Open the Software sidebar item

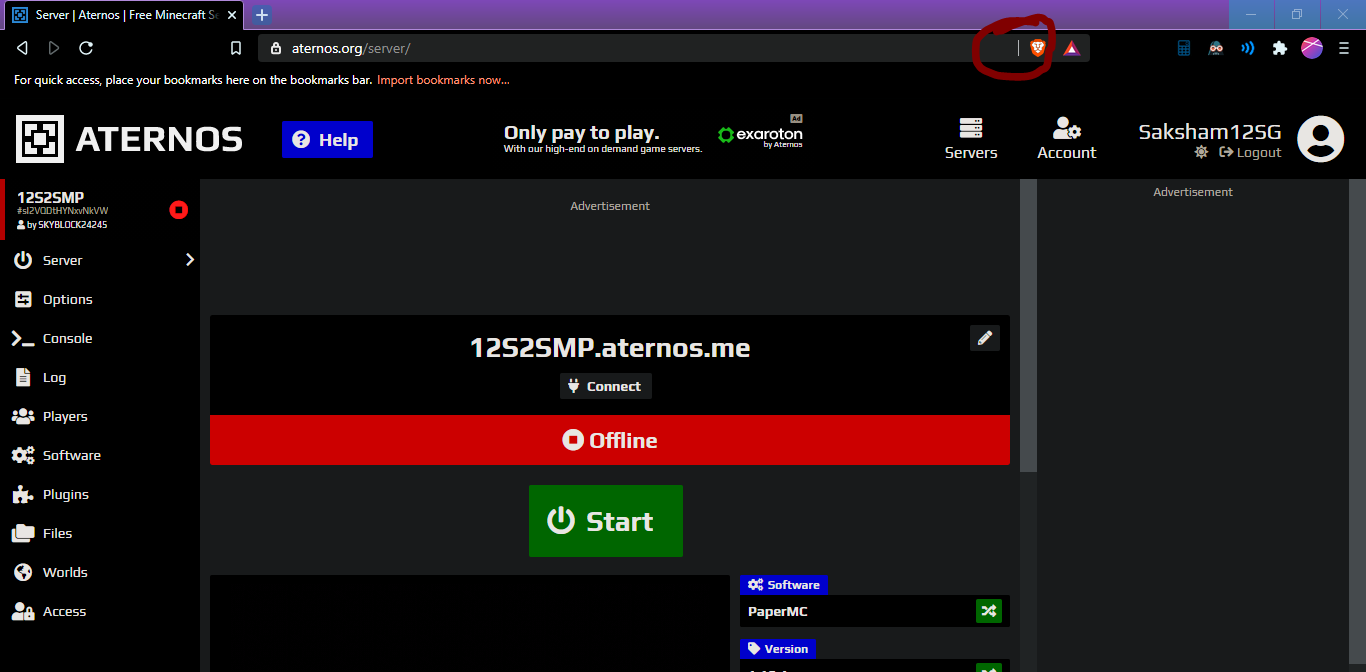tap(100, 455)
